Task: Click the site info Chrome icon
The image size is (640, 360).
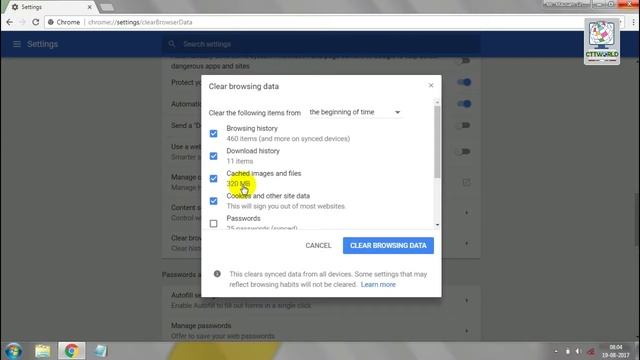Action: click(51, 22)
